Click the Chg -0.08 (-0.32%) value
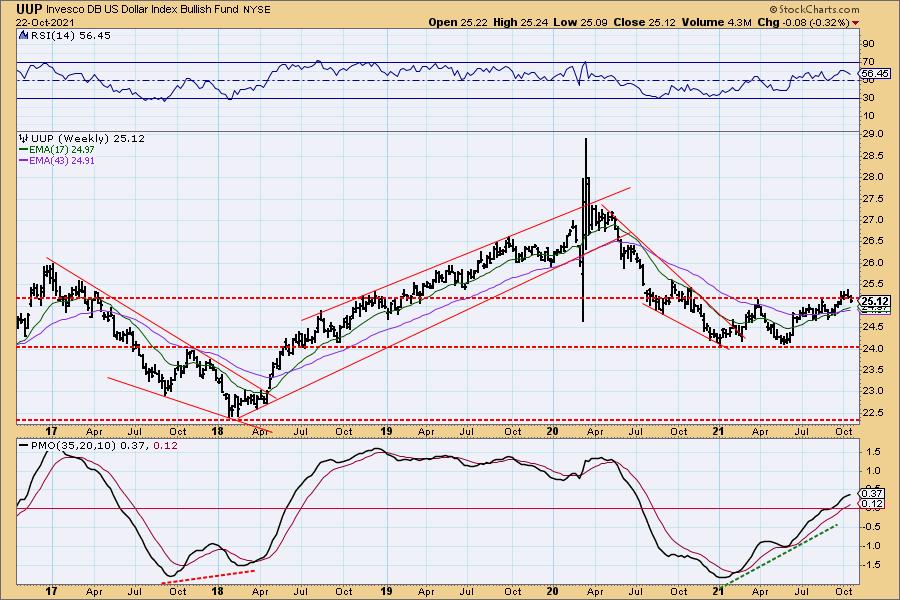900x600 pixels. (x=804, y=22)
